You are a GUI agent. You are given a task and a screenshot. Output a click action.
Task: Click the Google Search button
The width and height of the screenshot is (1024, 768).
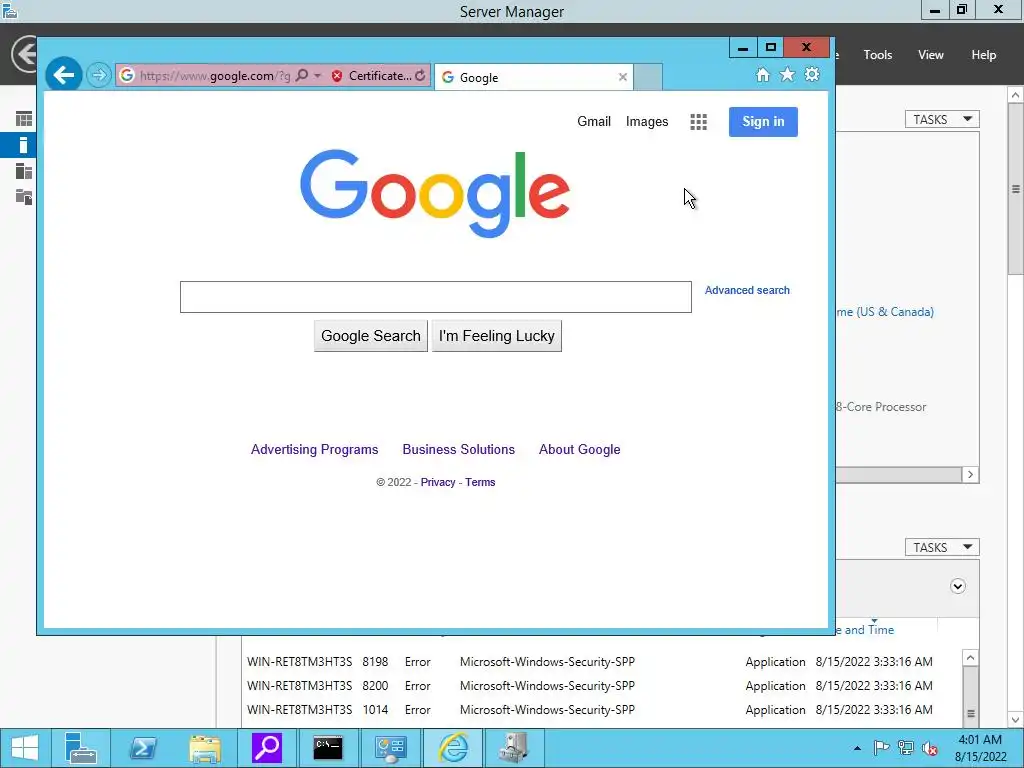click(x=370, y=336)
